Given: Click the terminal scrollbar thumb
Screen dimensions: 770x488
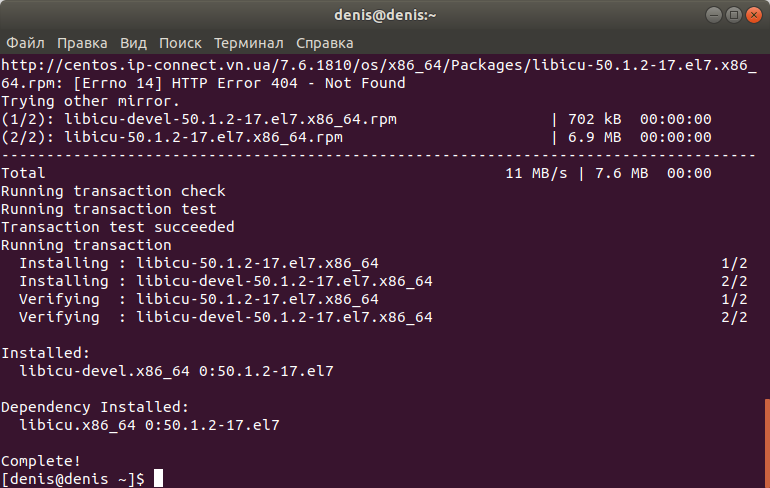Looking at the screenshot, I should tap(768, 443).
